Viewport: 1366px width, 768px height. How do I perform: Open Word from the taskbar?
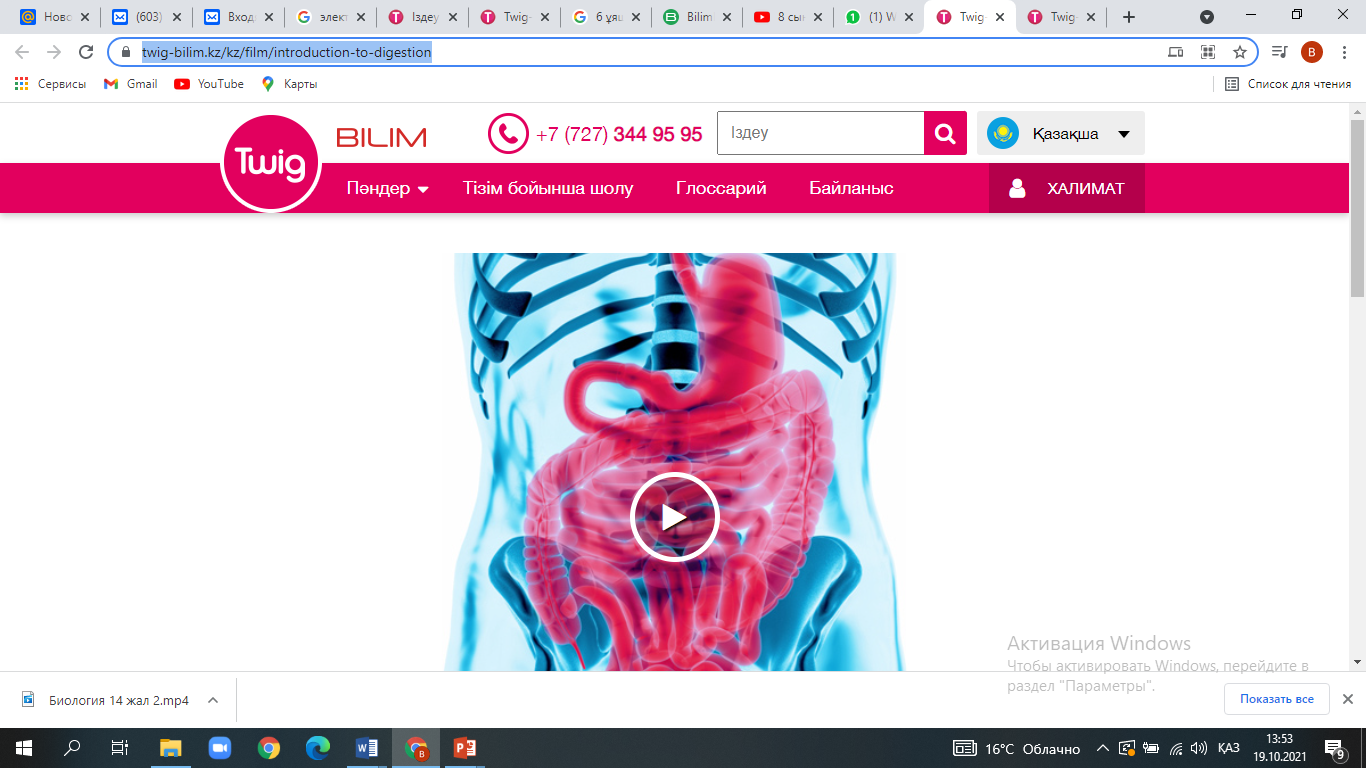point(367,748)
